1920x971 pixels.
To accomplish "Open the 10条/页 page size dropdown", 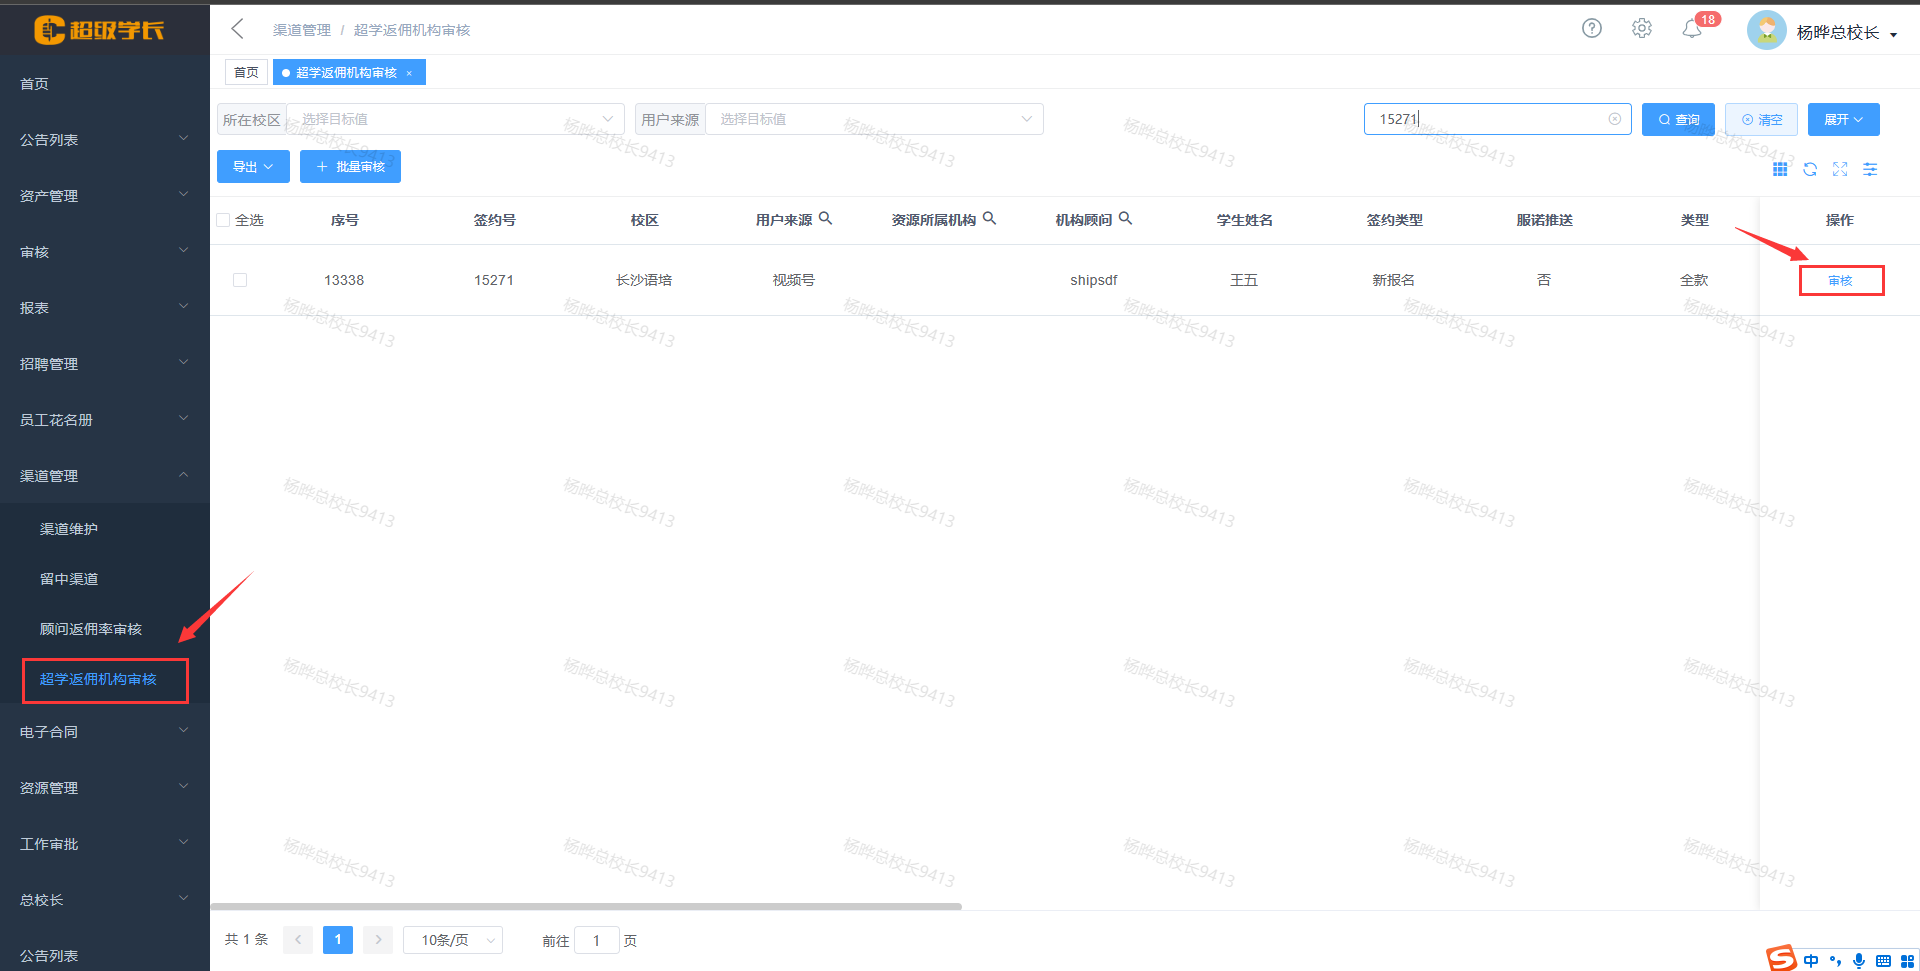I will pyautogui.click(x=453, y=940).
